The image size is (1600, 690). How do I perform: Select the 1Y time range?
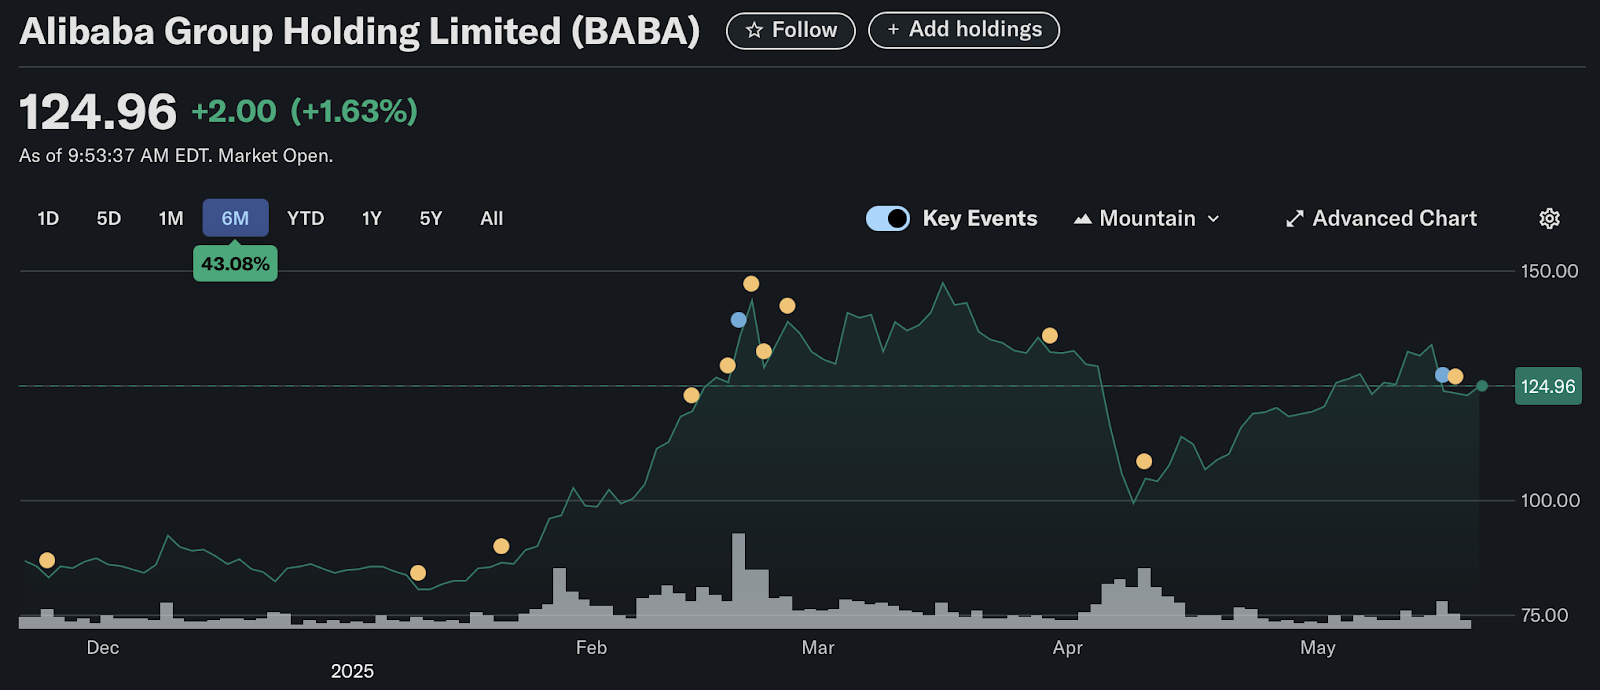pyautogui.click(x=372, y=218)
